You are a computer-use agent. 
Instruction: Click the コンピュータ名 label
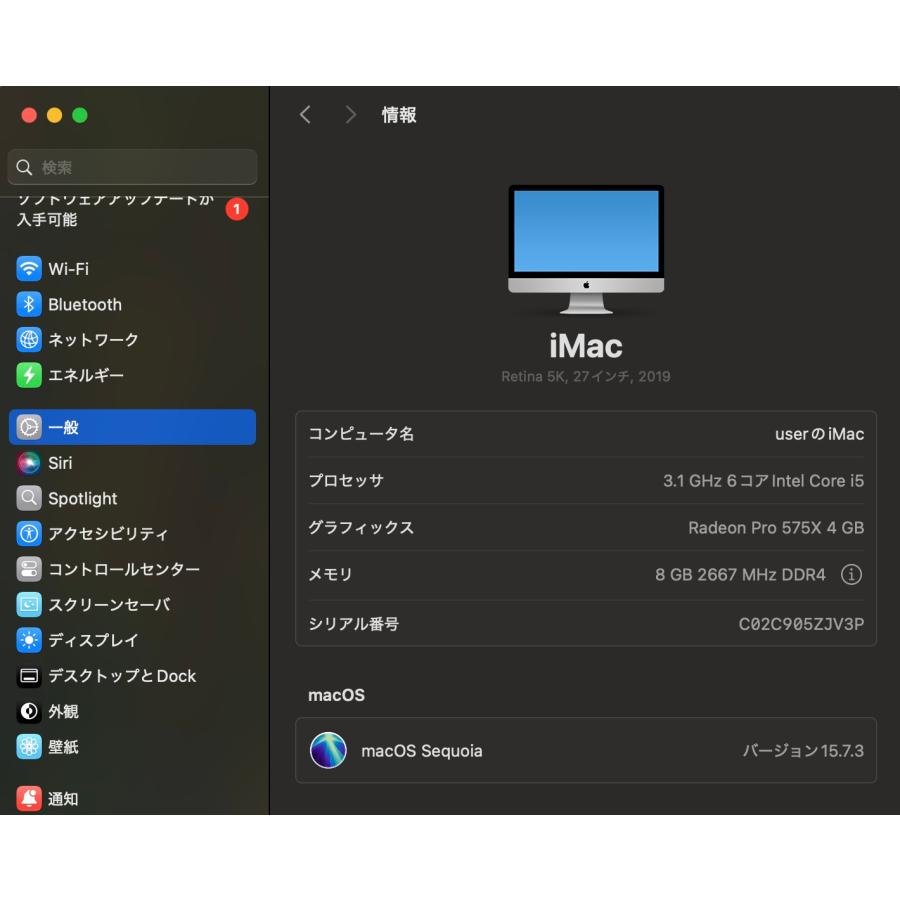[x=361, y=434]
